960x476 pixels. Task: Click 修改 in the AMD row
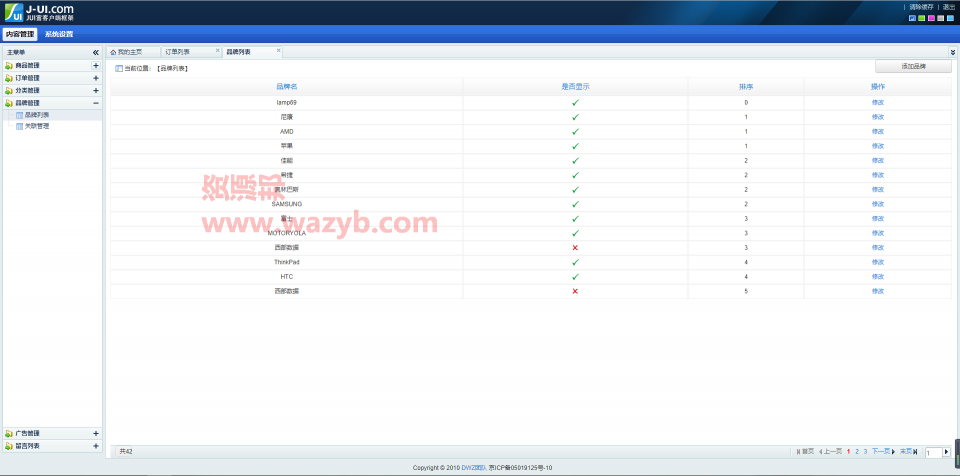[x=877, y=132]
